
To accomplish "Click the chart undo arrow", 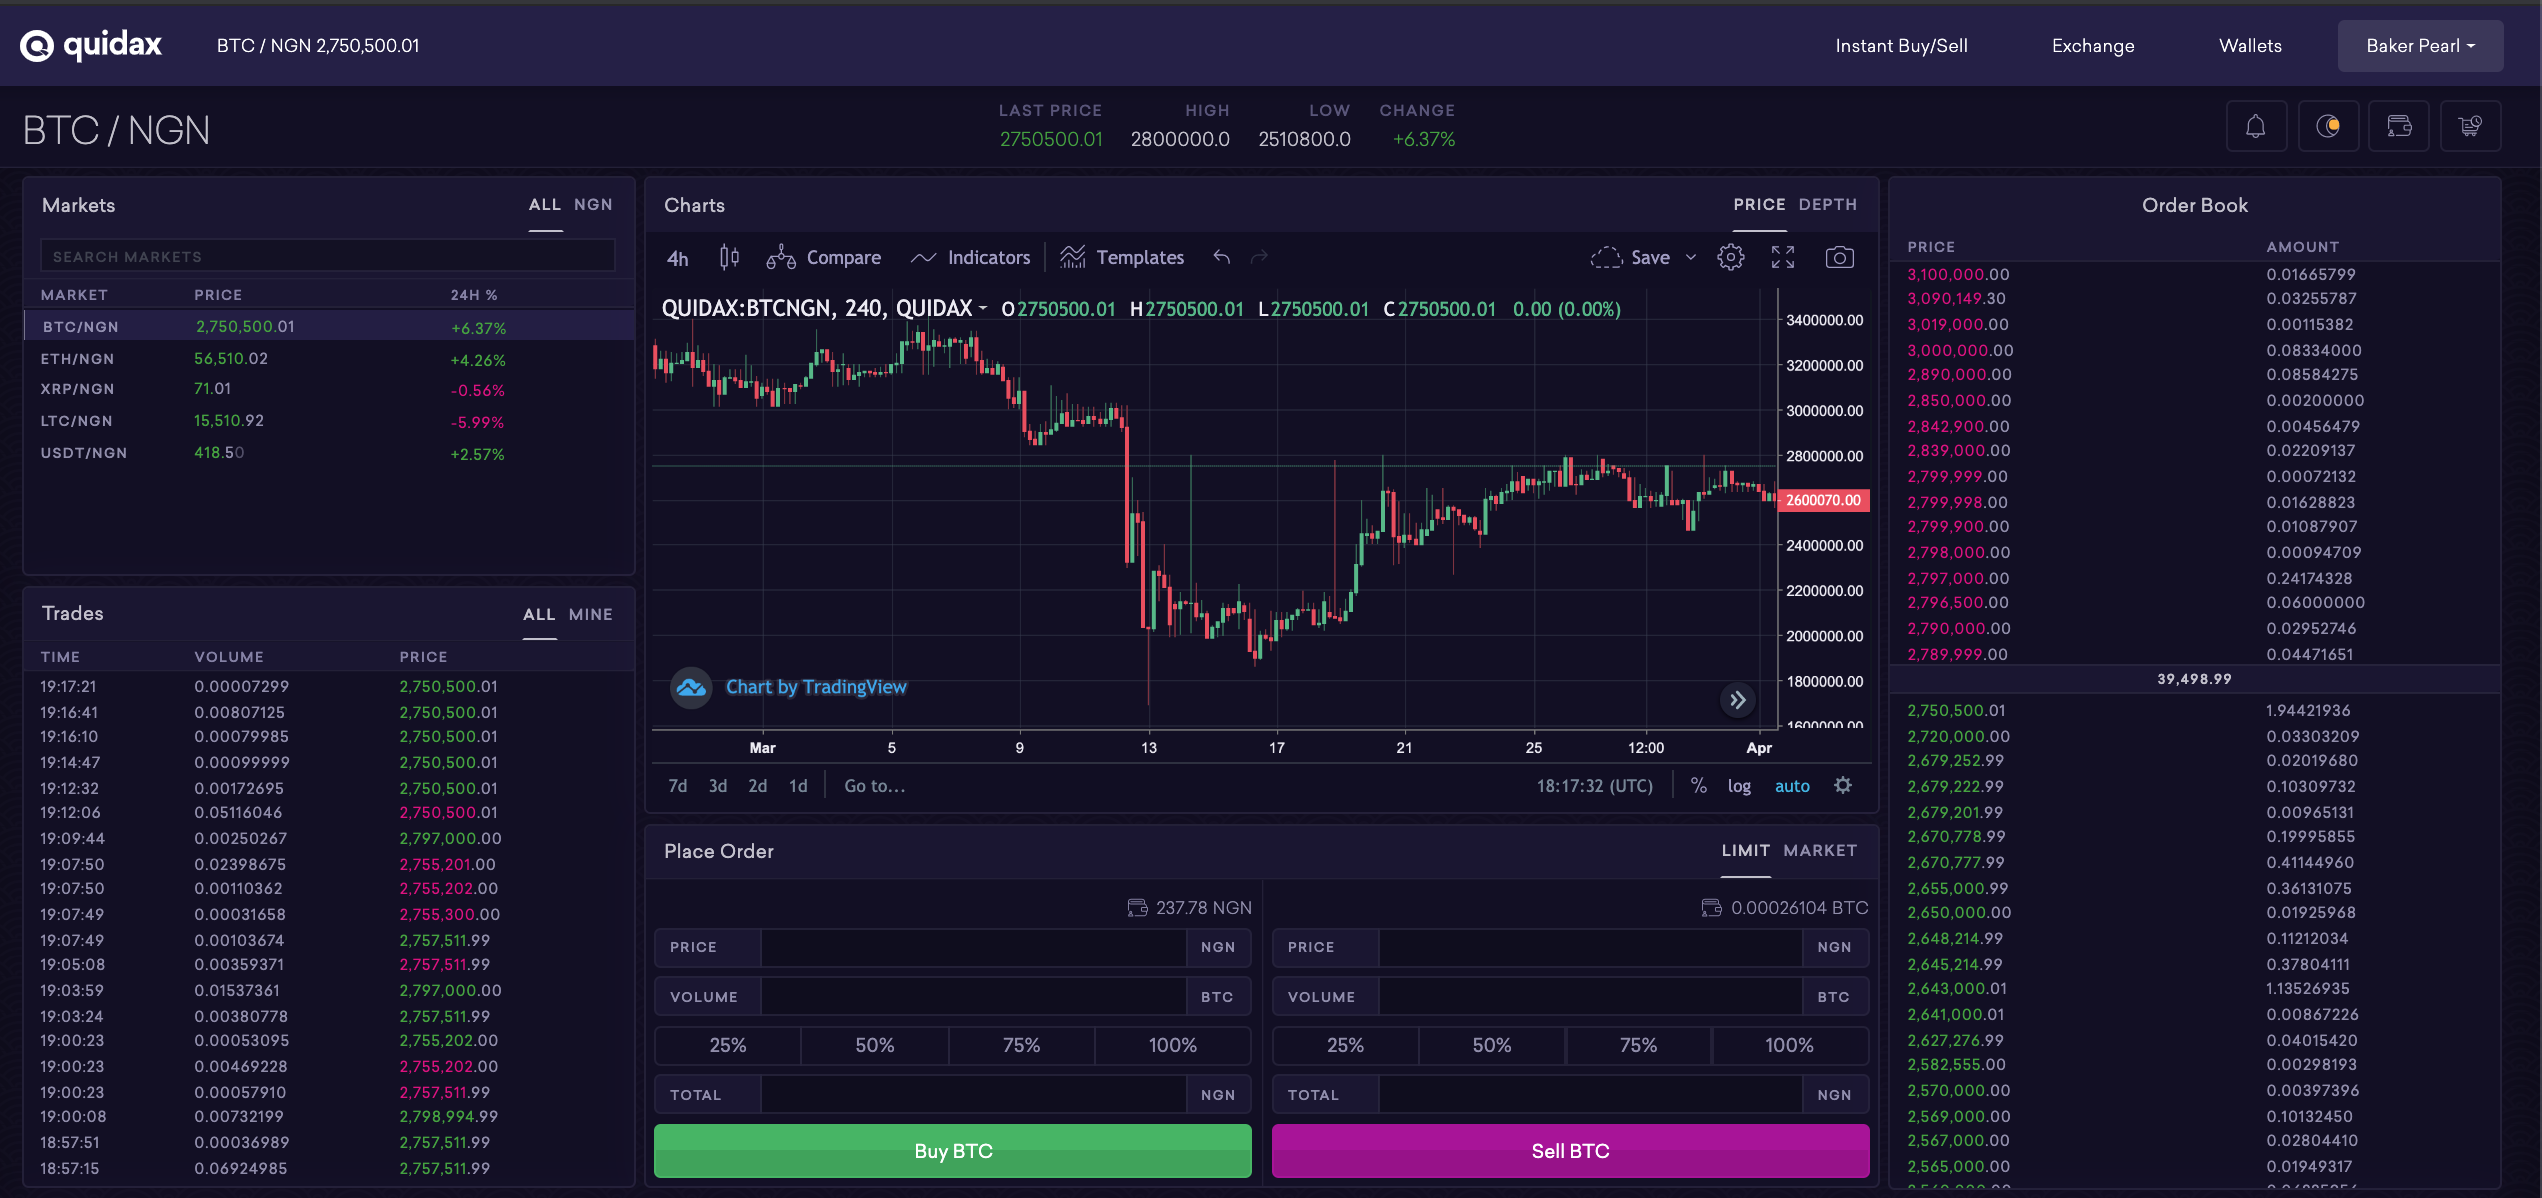I will click(1221, 257).
